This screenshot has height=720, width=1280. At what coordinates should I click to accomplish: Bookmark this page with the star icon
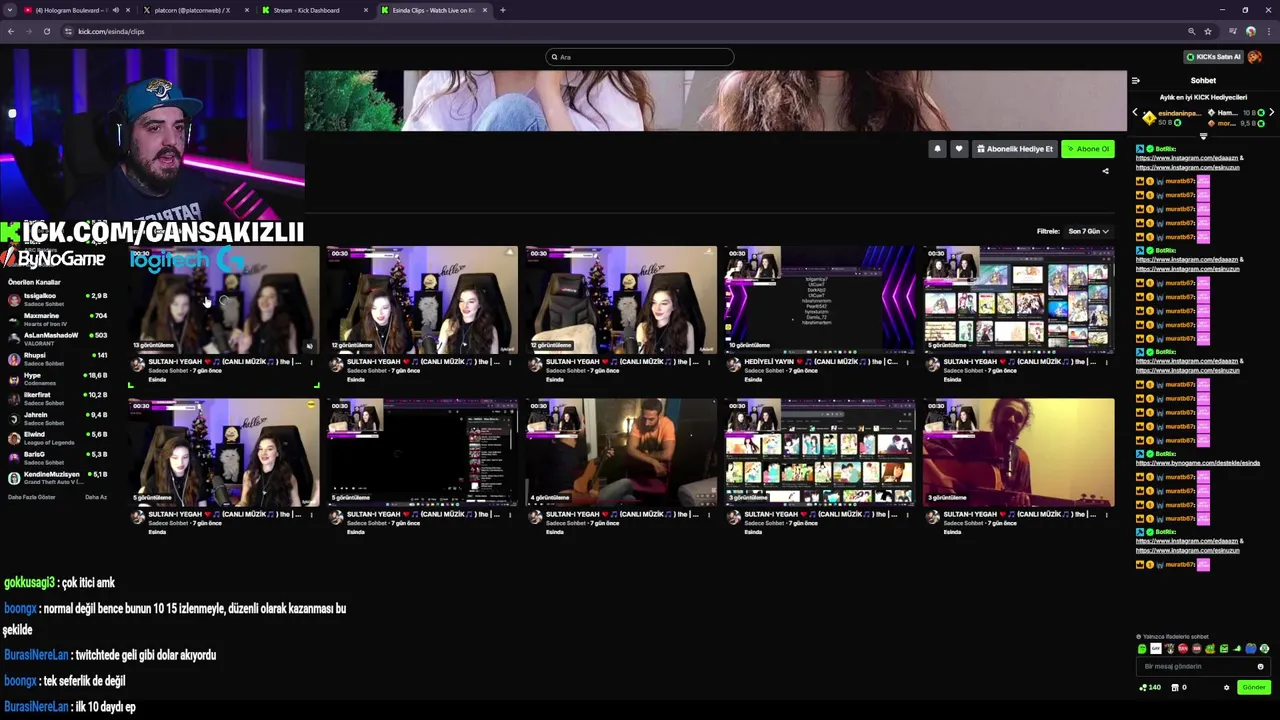click(x=1208, y=31)
